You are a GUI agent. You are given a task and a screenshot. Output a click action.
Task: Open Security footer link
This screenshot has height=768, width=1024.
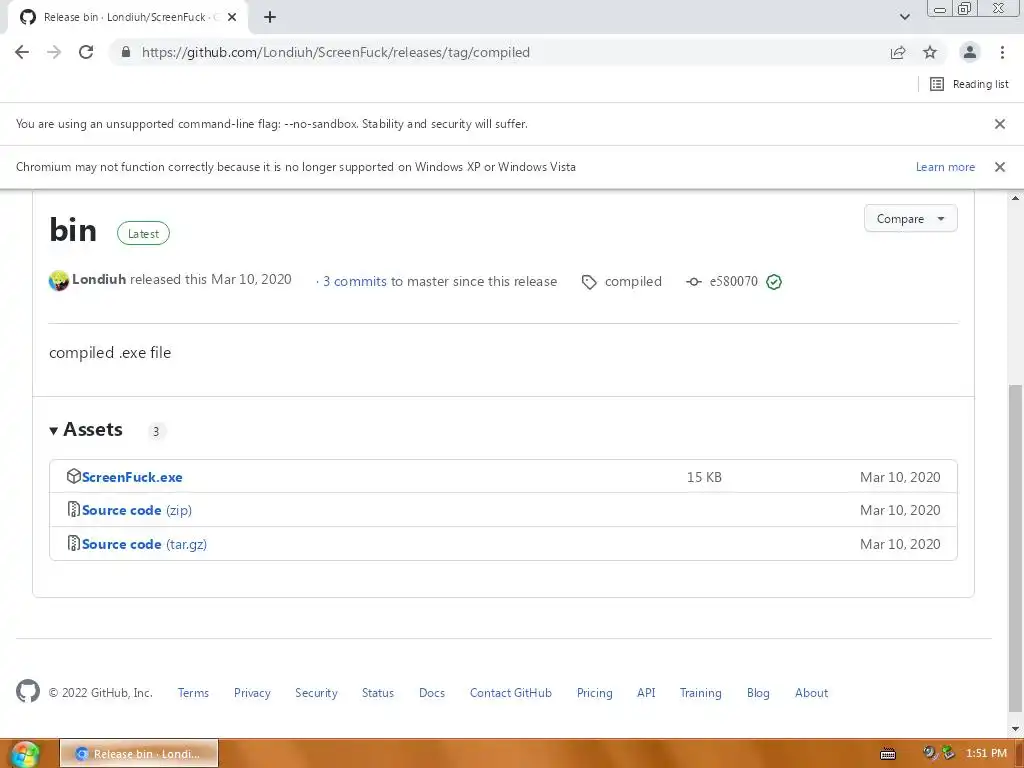316,693
